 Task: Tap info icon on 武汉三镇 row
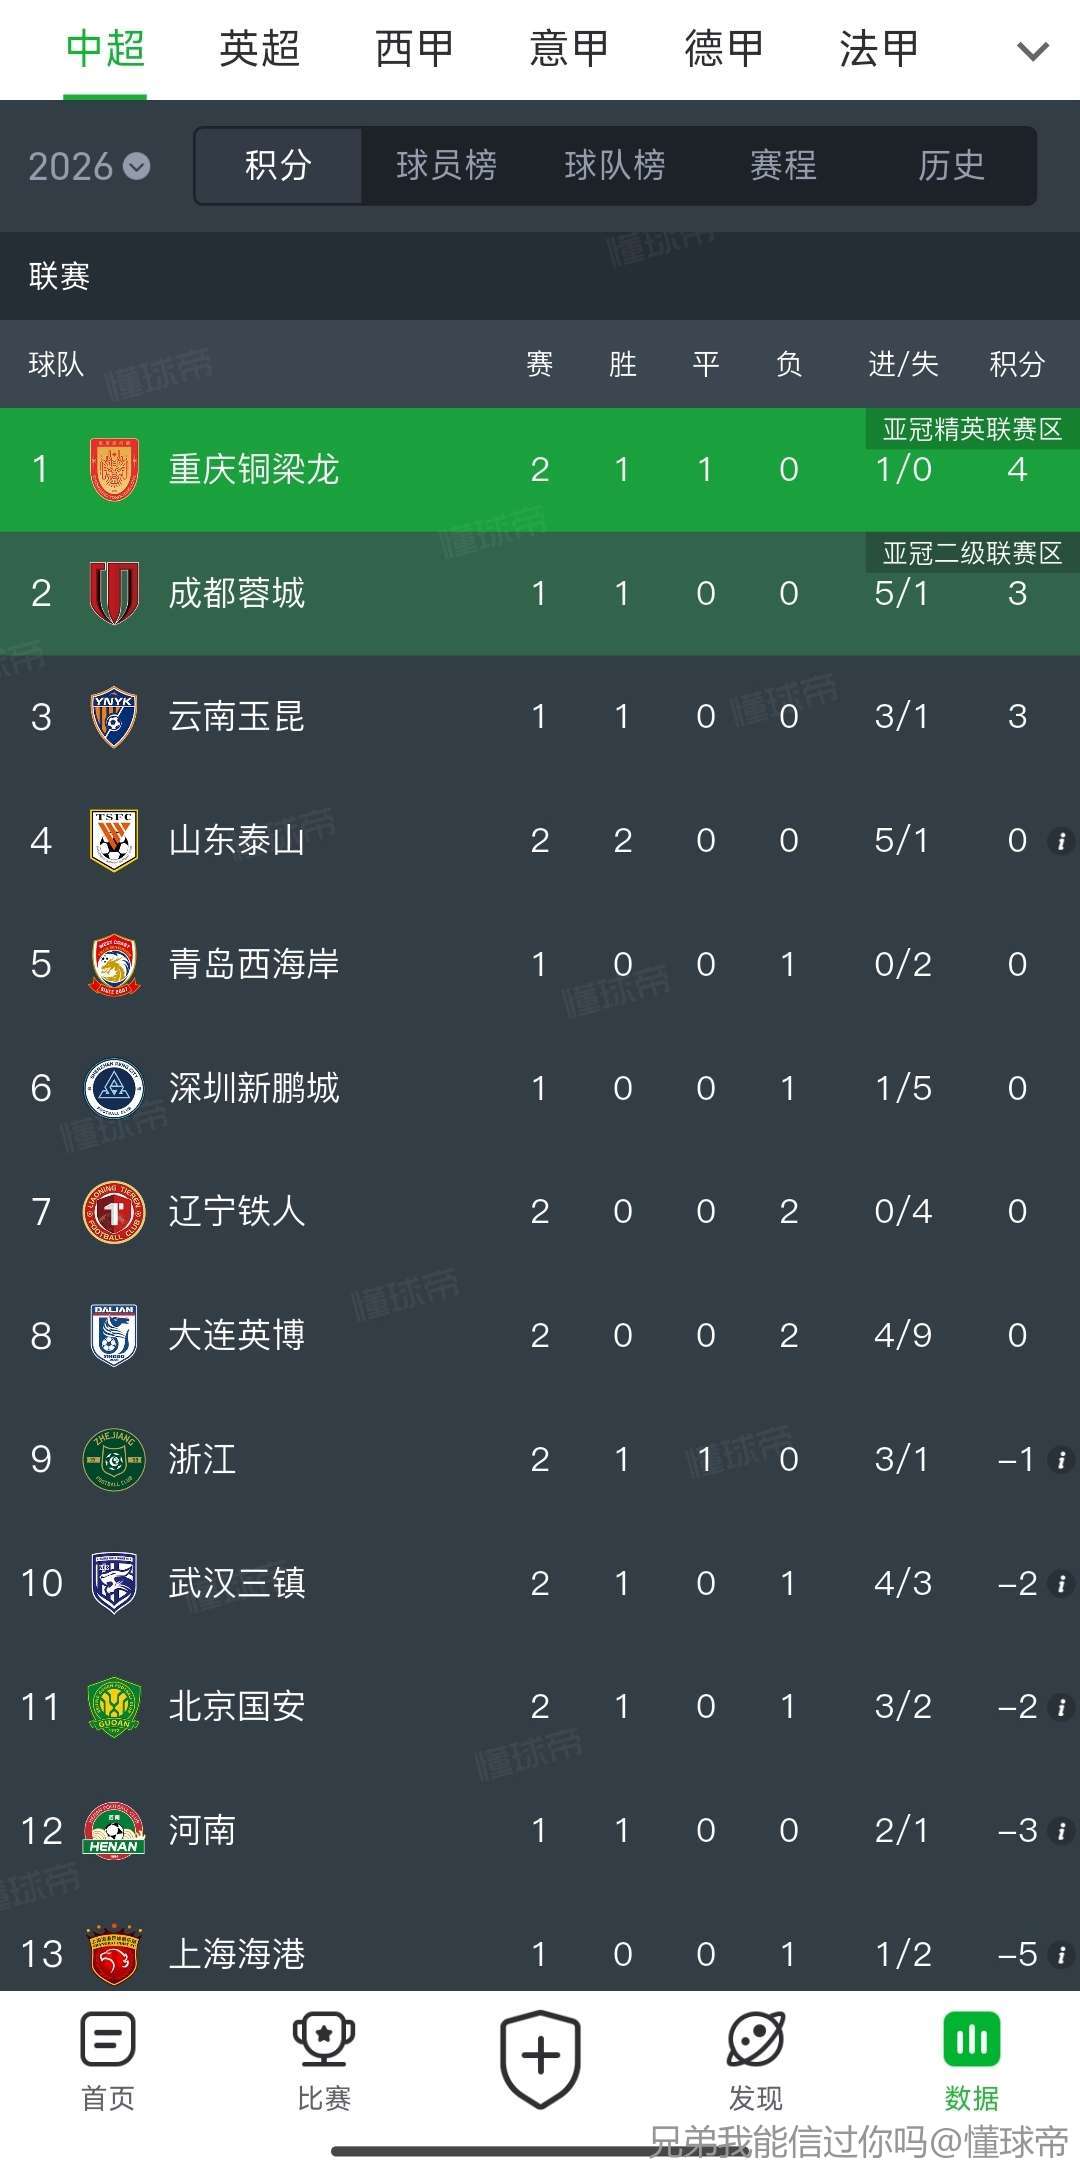1061,1584
